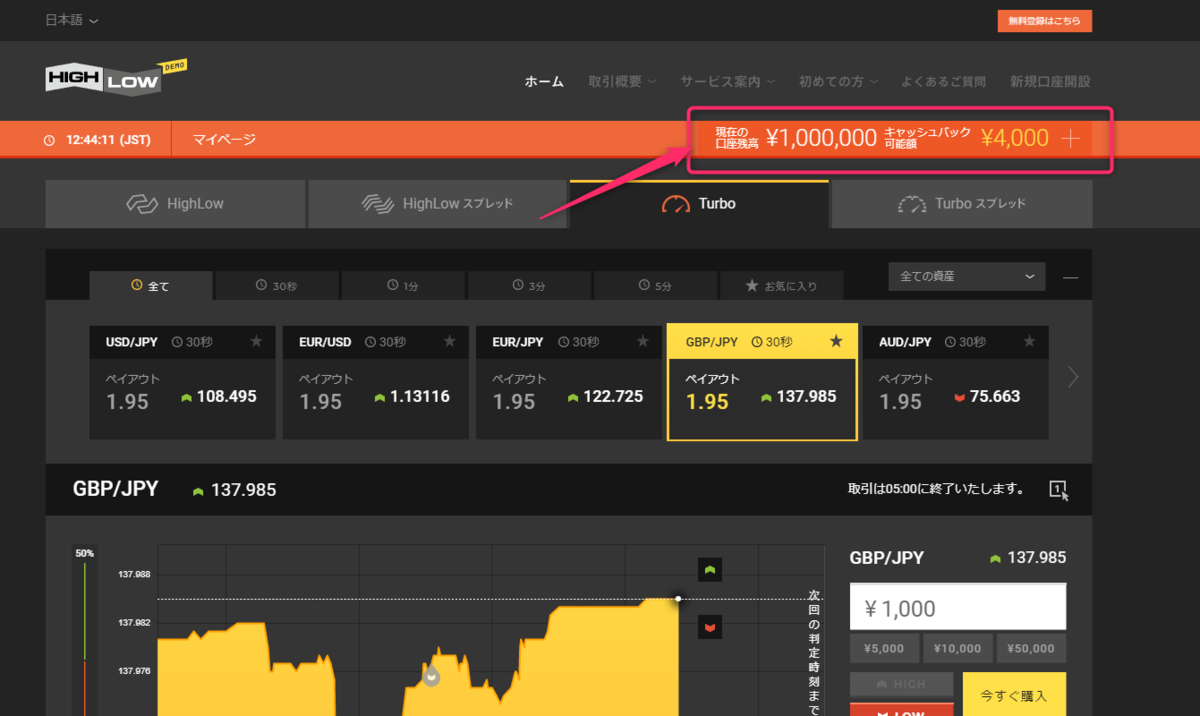This screenshot has width=1200, height=716.
Task: Select the 3分 duration filter tab
Action: tap(529, 286)
